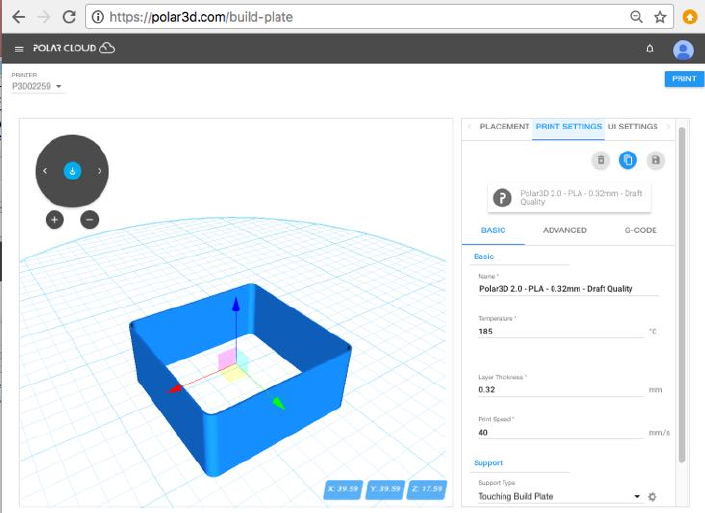This screenshot has height=513, width=705.
Task: Click the settings panel vertical scrollbar
Action: [682, 294]
